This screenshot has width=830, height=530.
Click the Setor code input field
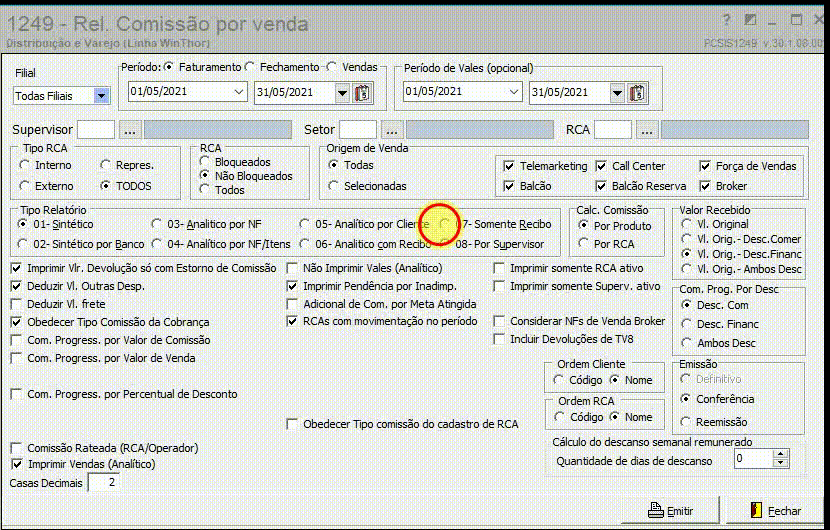[x=358, y=130]
